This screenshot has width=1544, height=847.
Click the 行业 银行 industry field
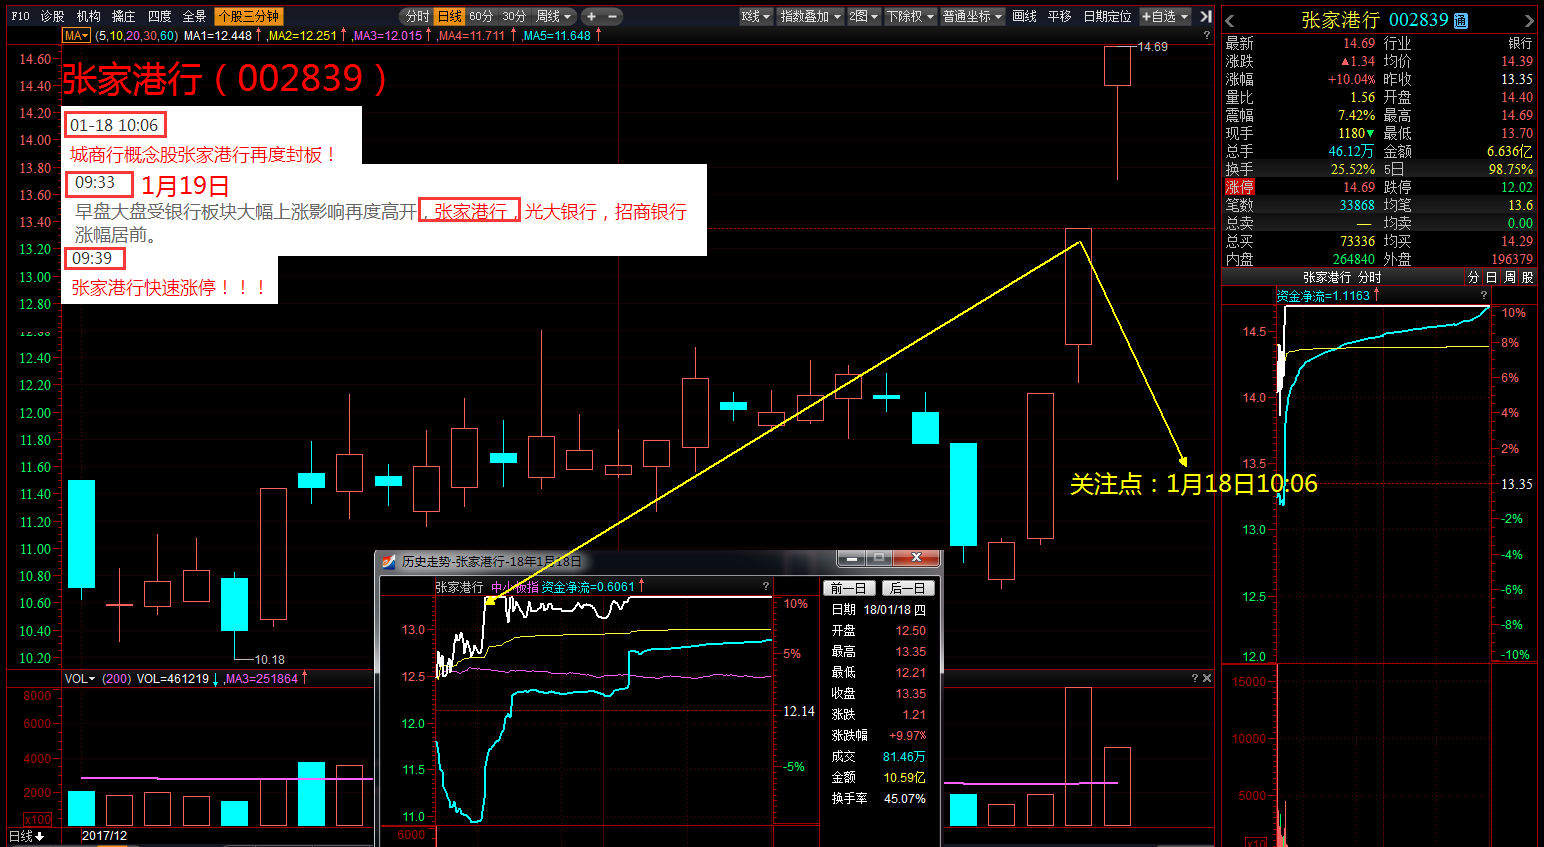click(1458, 43)
